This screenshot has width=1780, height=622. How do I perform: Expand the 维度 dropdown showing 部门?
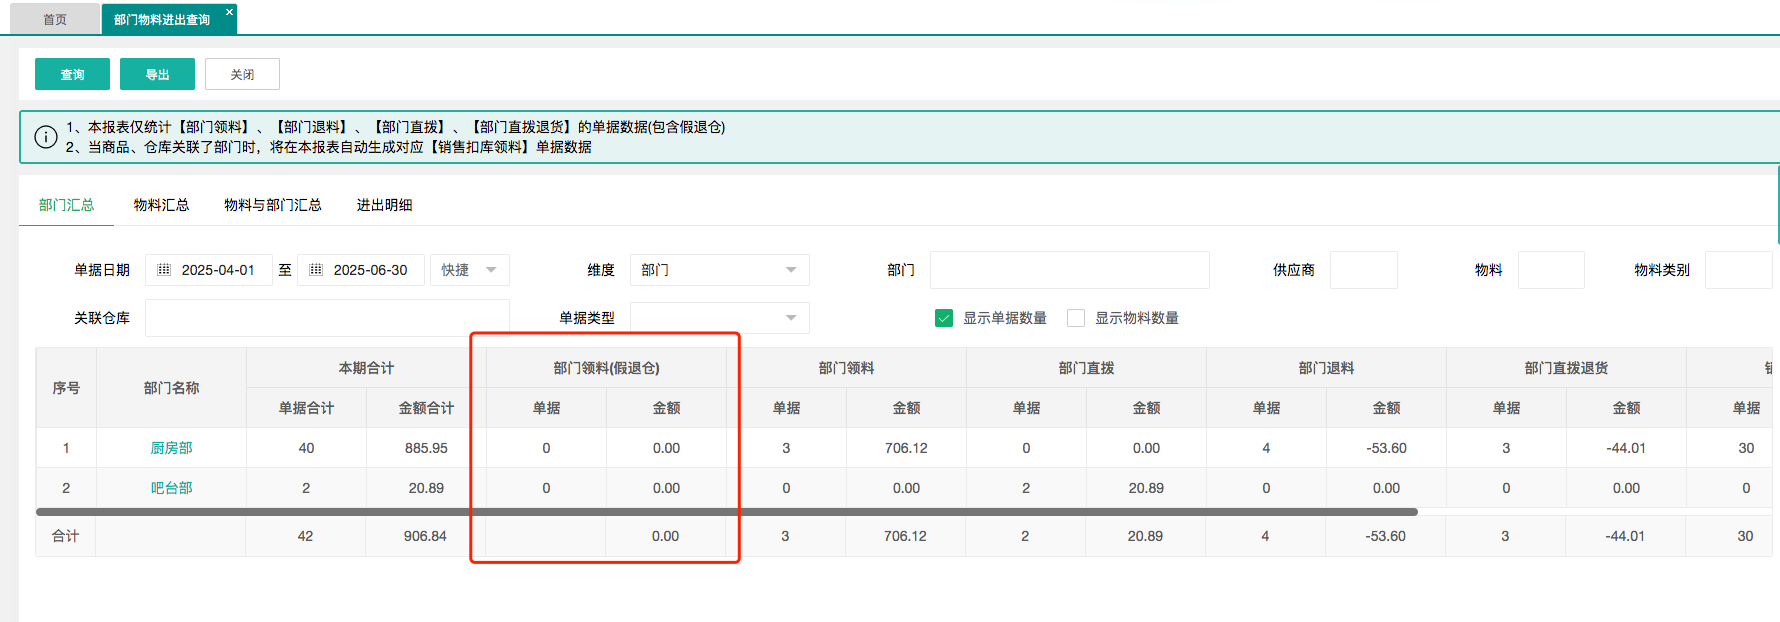tap(719, 270)
